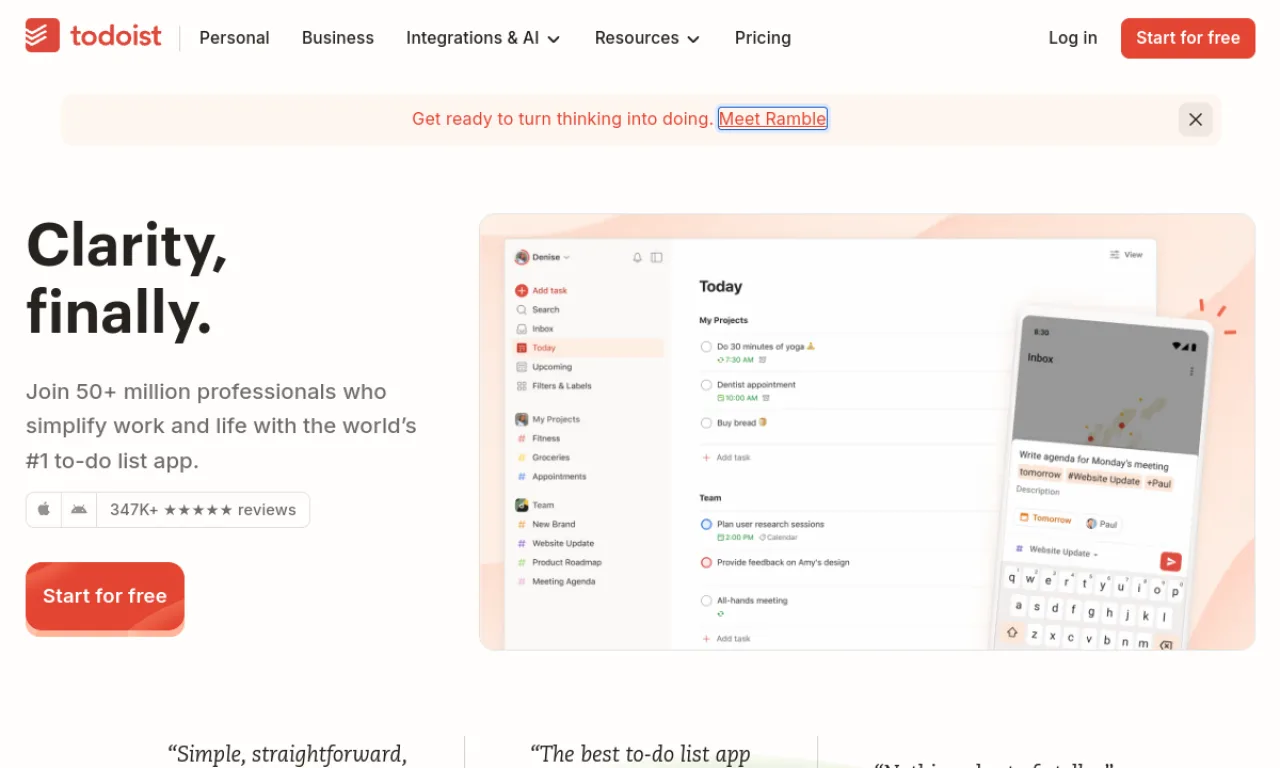This screenshot has width=1280, height=768.
Task: Click the Android icon in reviews badge
Action: [x=79, y=510]
